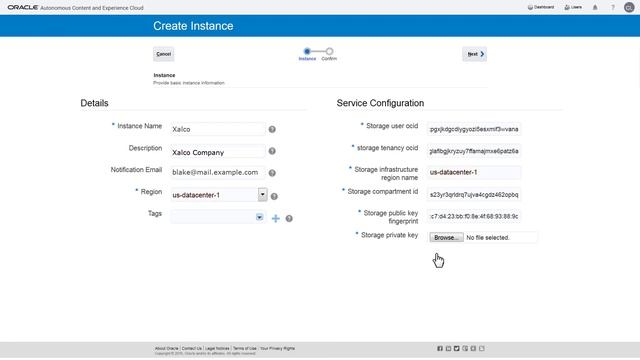
Task: Show help for Description field
Action: click(x=272, y=151)
